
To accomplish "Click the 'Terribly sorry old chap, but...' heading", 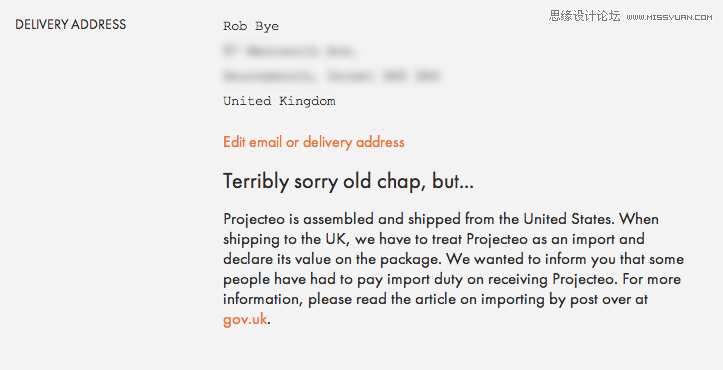I will (x=348, y=181).
